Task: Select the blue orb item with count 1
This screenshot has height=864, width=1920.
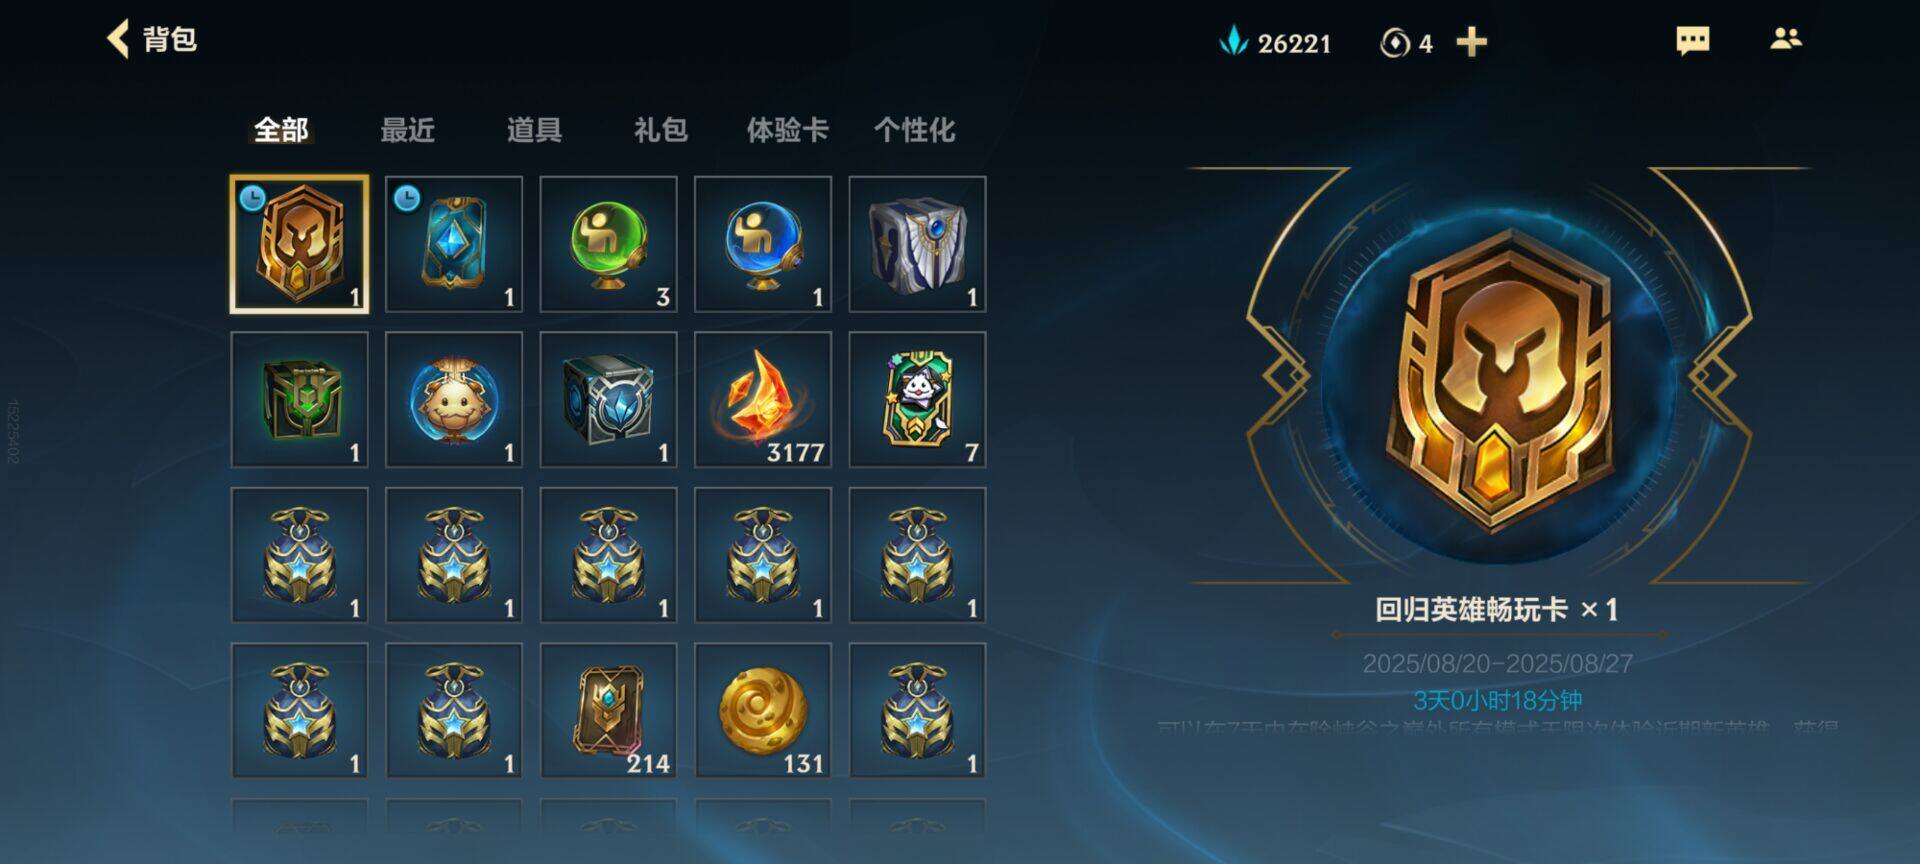Action: (x=763, y=245)
